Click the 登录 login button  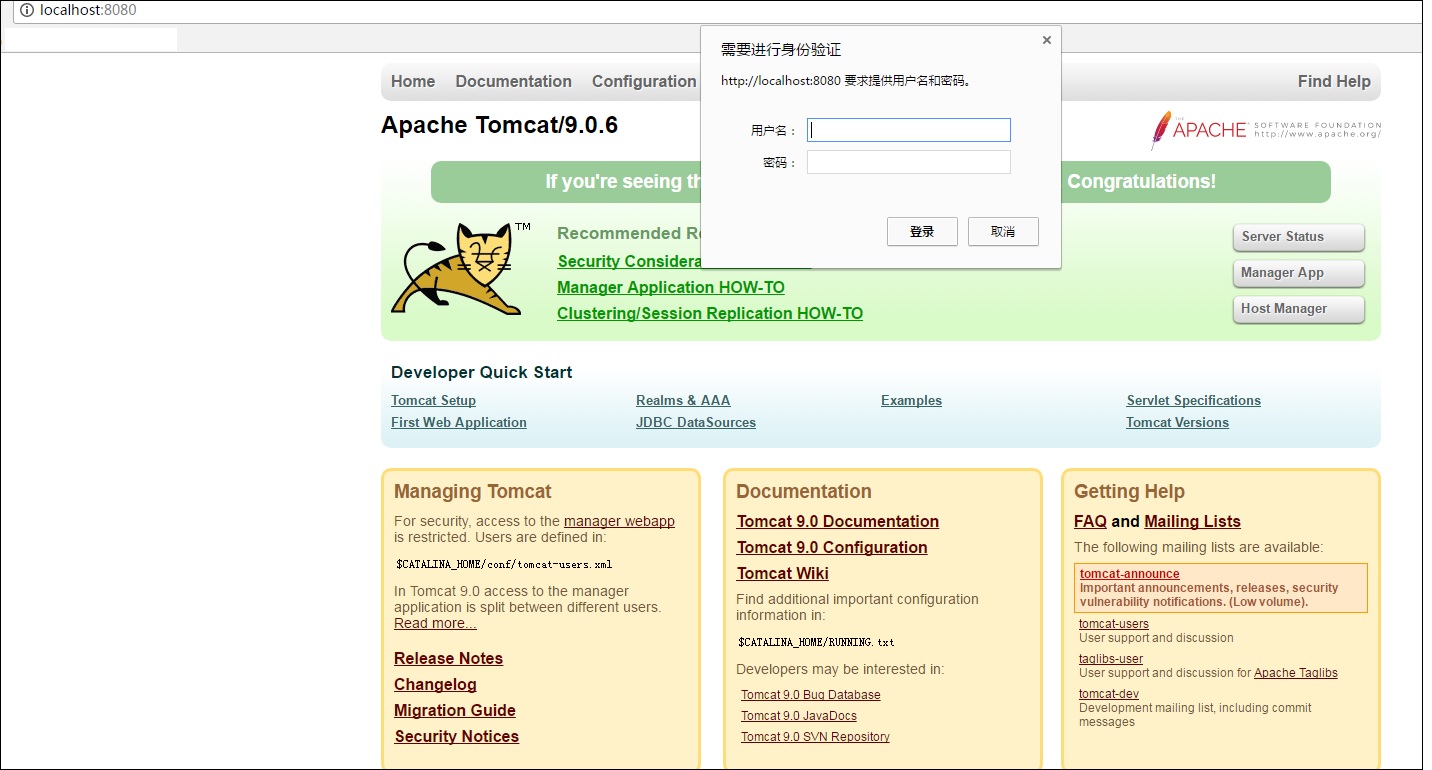[x=922, y=231]
